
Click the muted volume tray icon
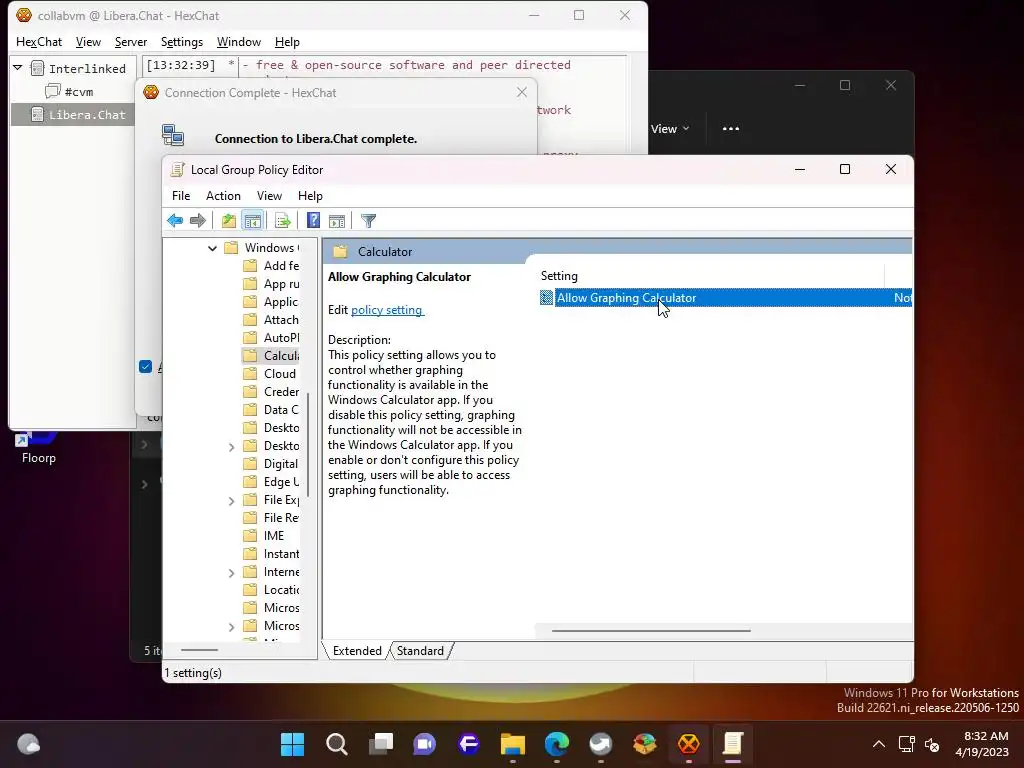tap(932, 744)
